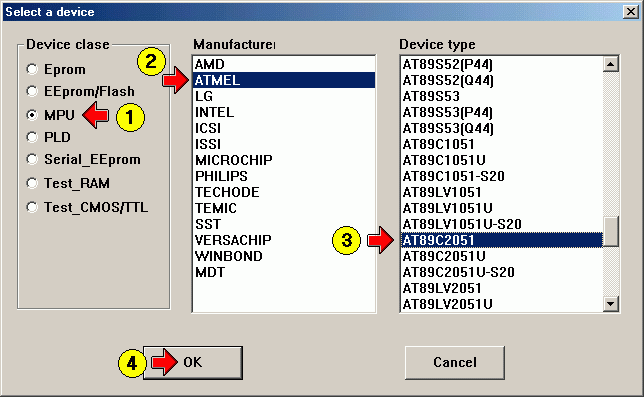
Task: Choose the AT89LV1051U device
Action: tap(501, 208)
